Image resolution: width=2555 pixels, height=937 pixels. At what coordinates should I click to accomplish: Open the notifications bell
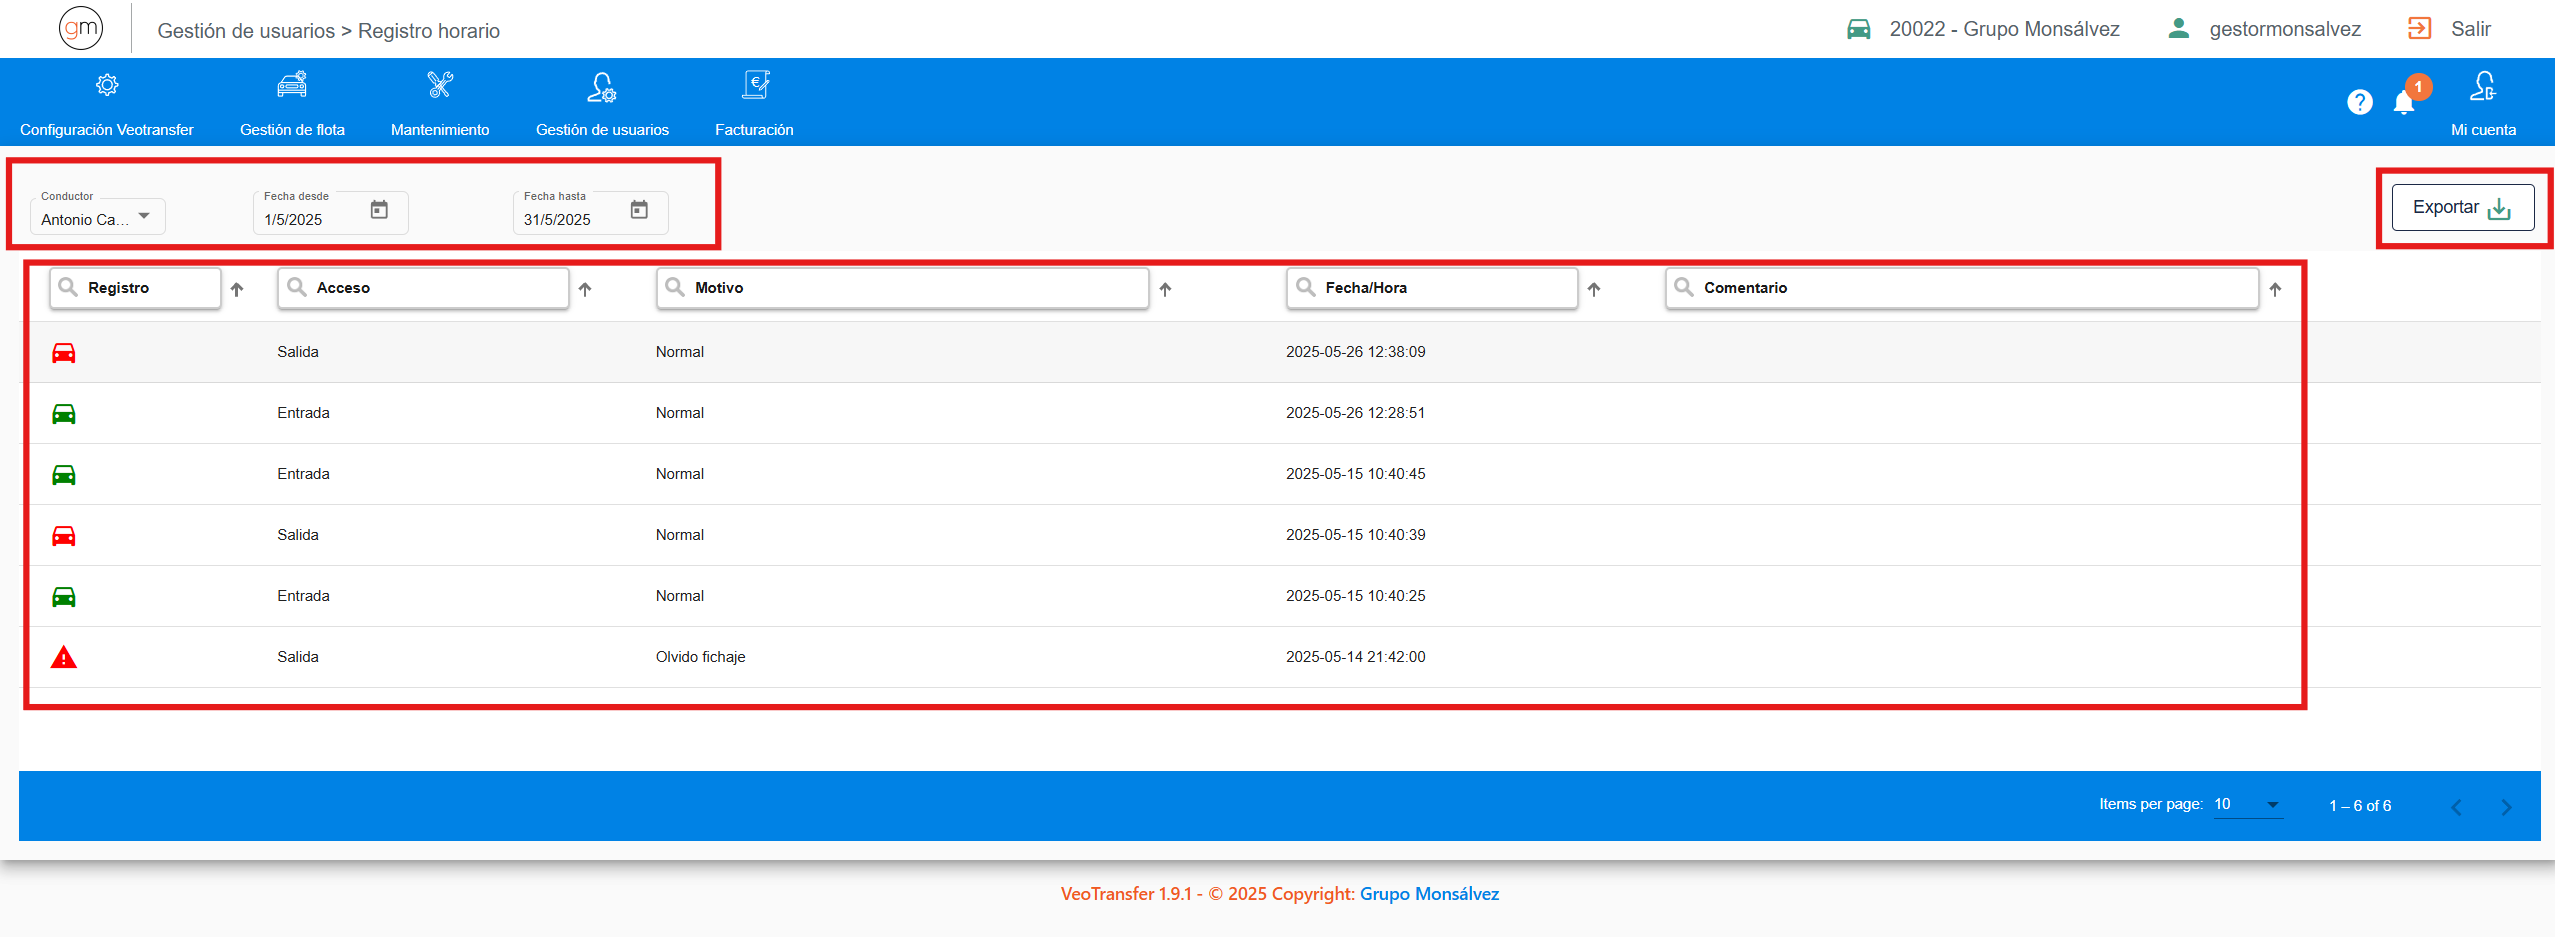click(x=2404, y=102)
